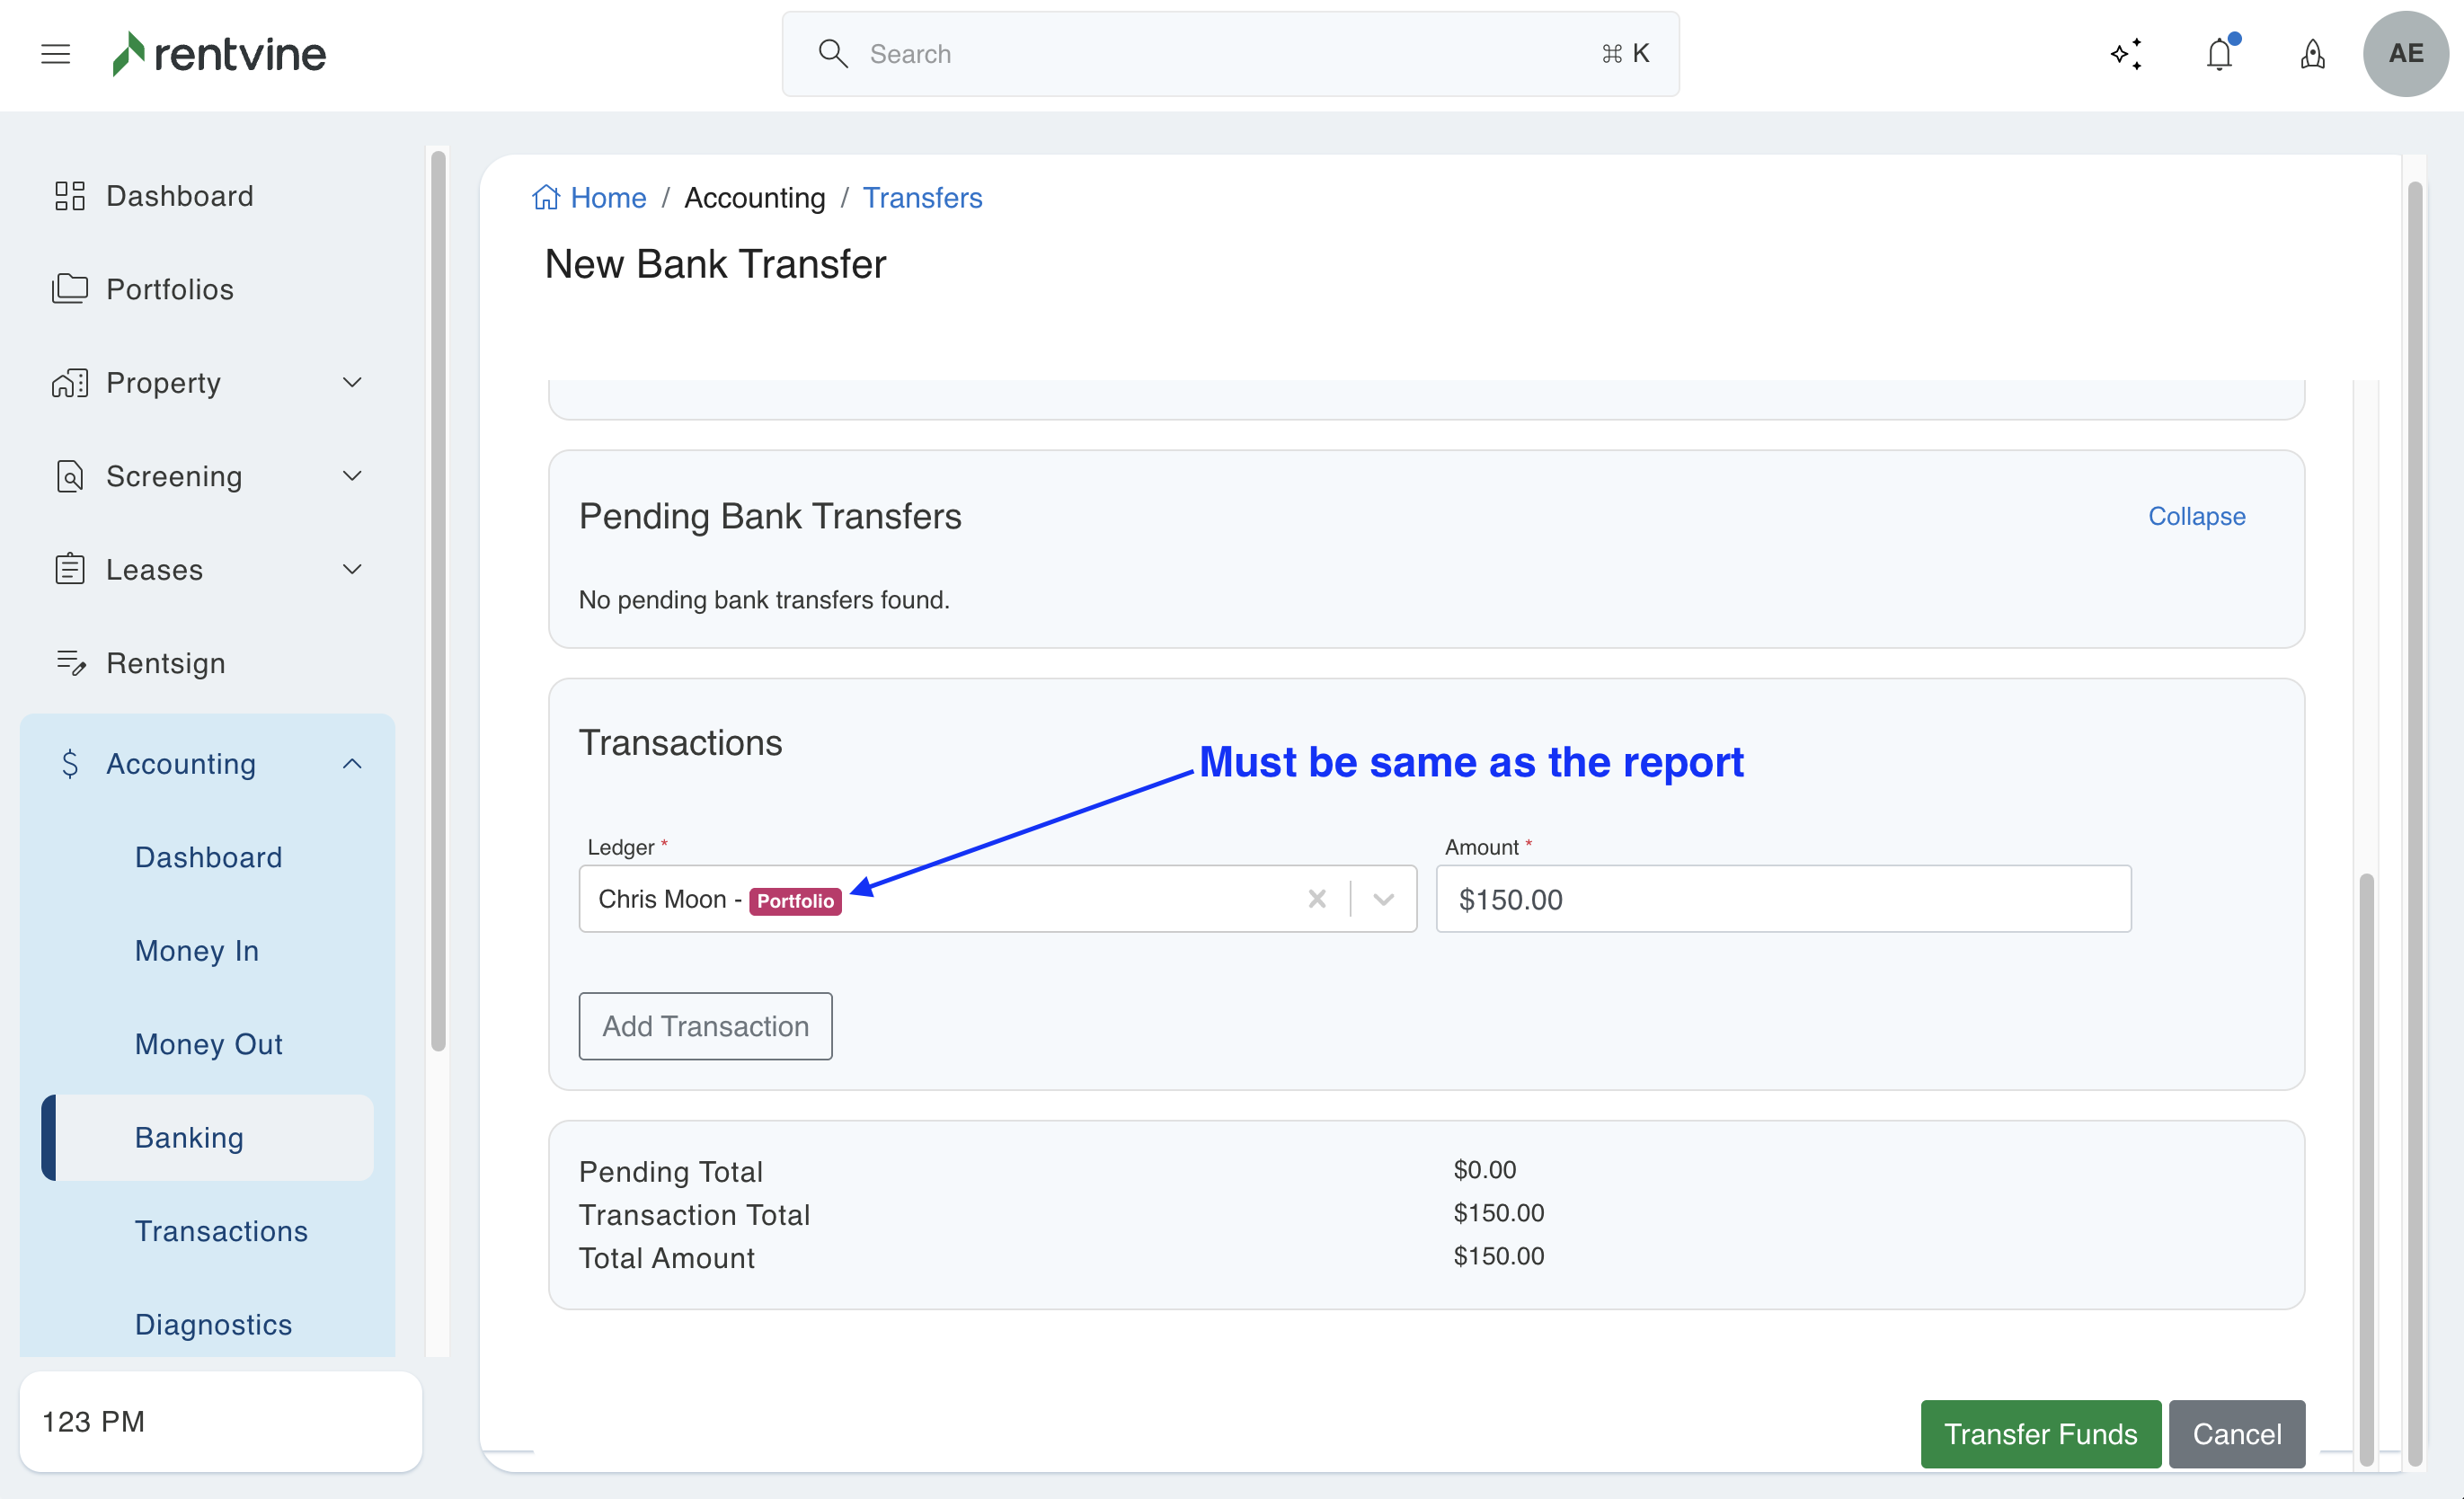Click the Search bar
The width and height of the screenshot is (2464, 1499).
(1230, 54)
